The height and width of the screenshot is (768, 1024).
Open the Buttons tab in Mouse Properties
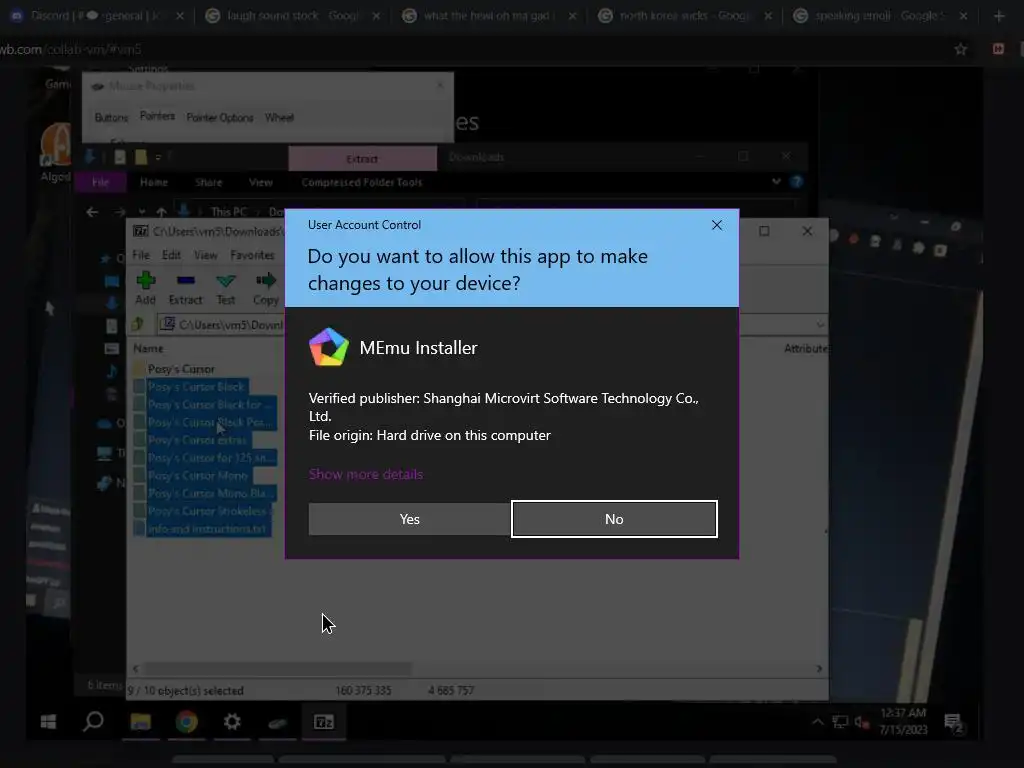111,118
